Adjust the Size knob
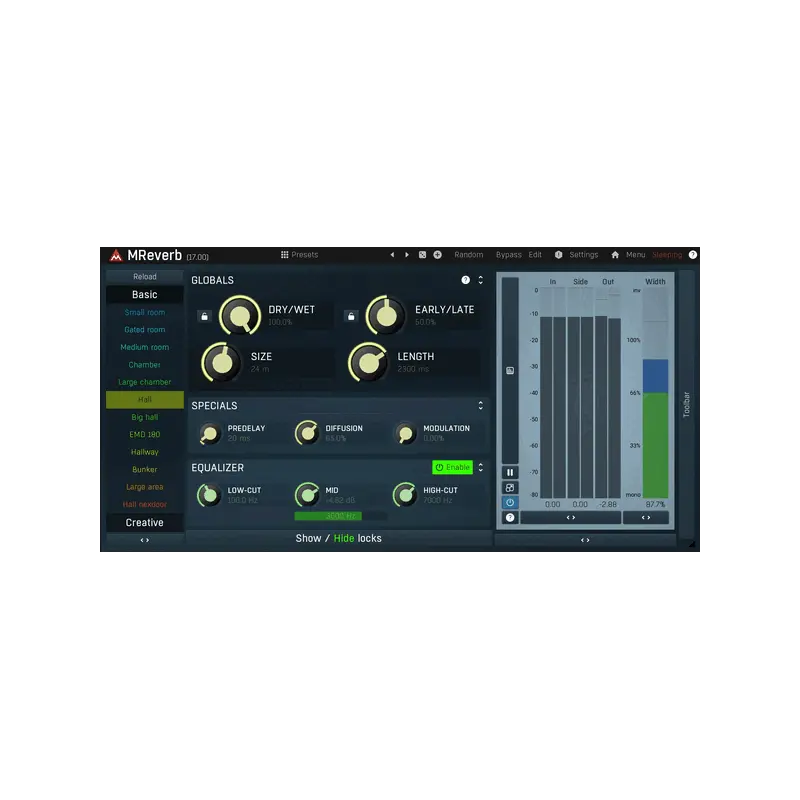 (x=222, y=363)
